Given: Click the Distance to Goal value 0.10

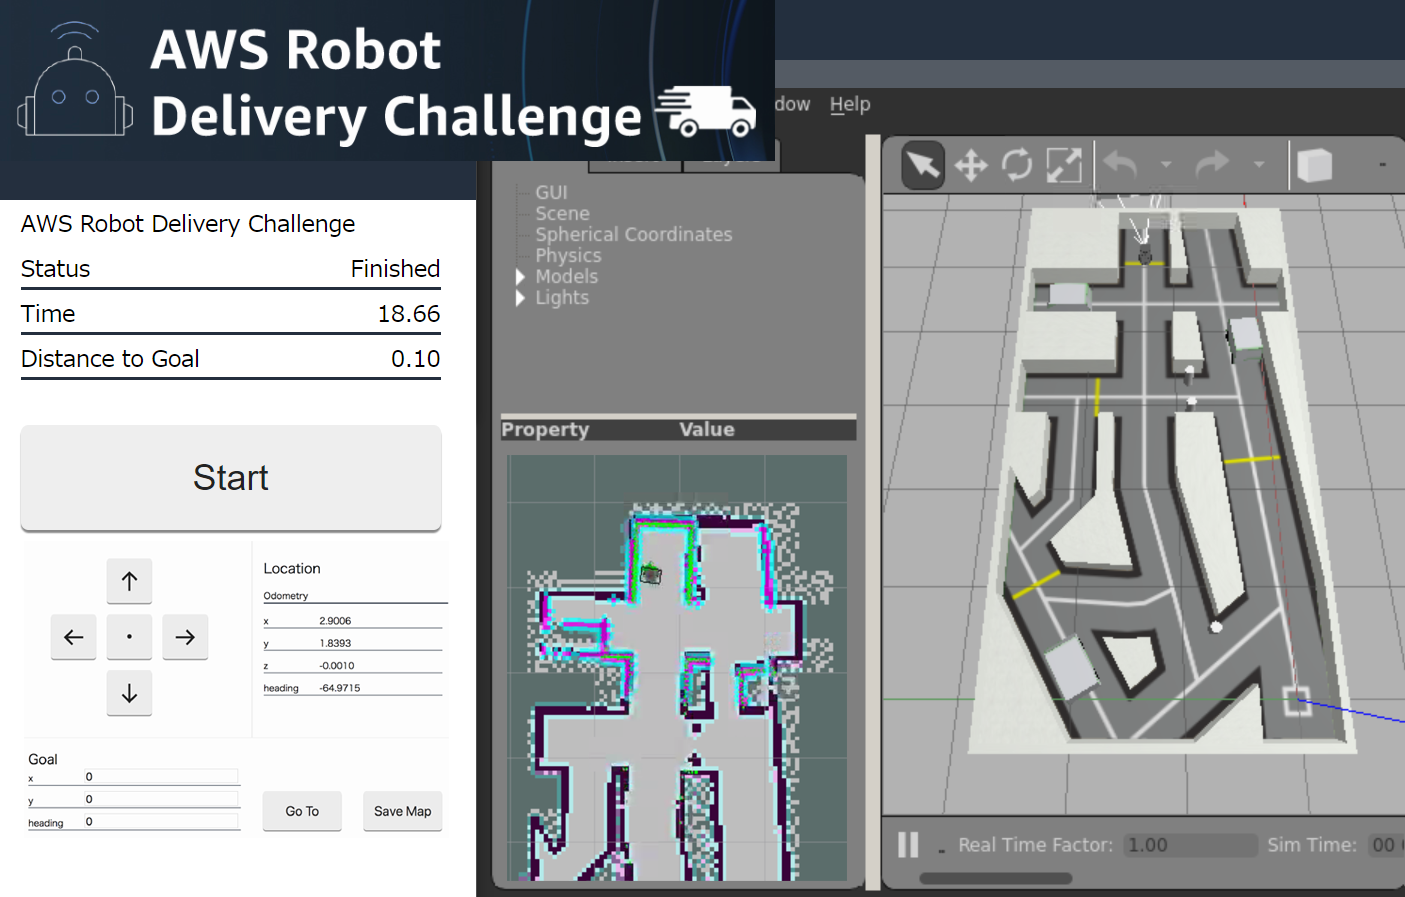Looking at the screenshot, I should [416, 359].
